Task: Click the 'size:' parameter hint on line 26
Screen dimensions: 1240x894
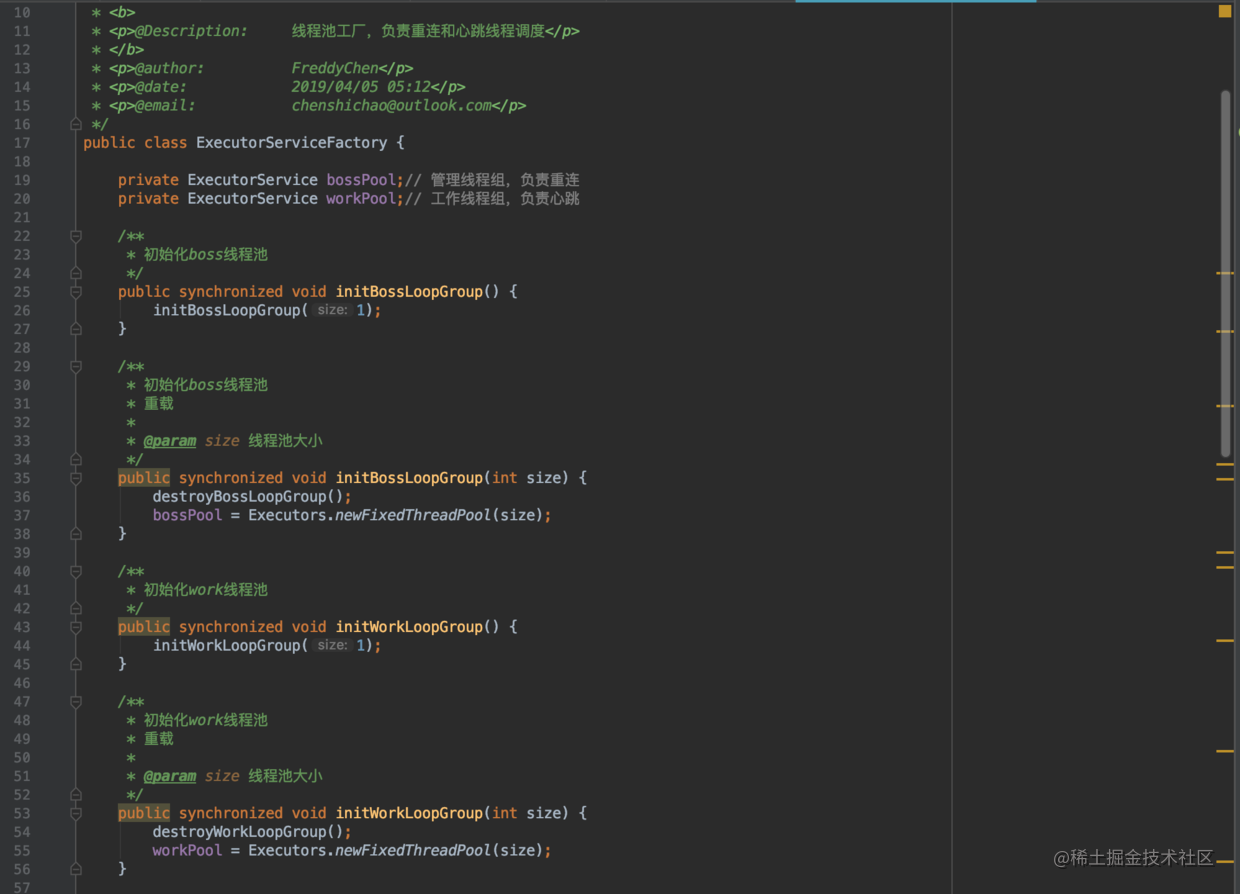Action: coord(332,311)
